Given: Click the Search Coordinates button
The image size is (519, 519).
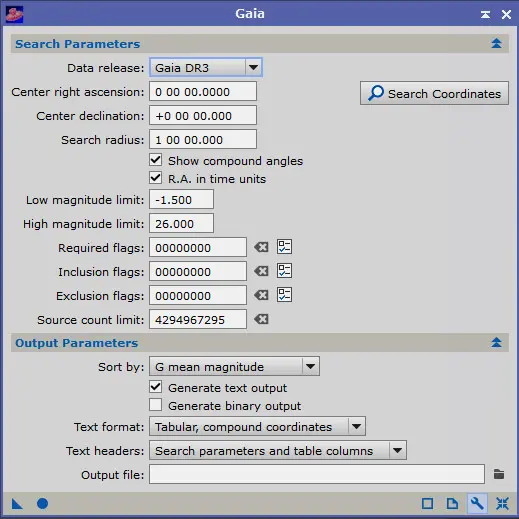Looking at the screenshot, I should click(434, 93).
